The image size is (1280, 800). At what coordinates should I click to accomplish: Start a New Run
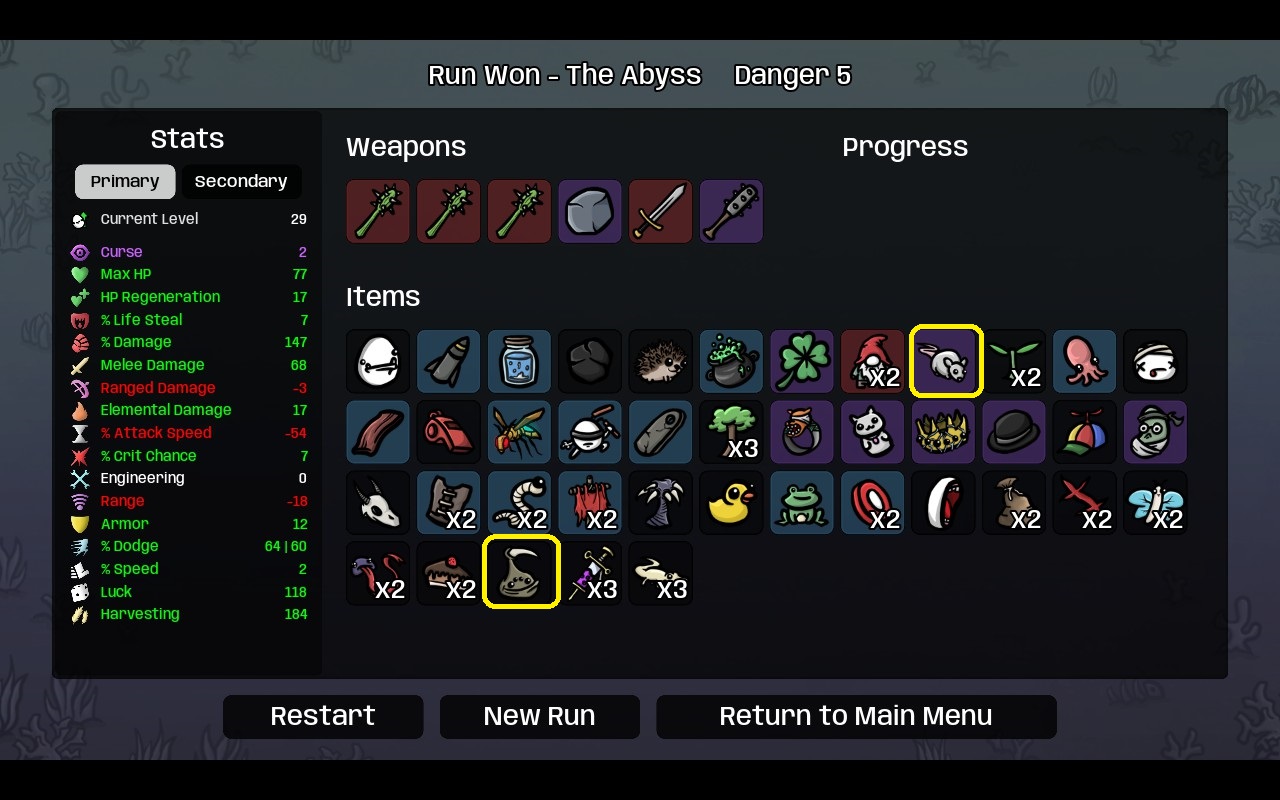click(539, 716)
